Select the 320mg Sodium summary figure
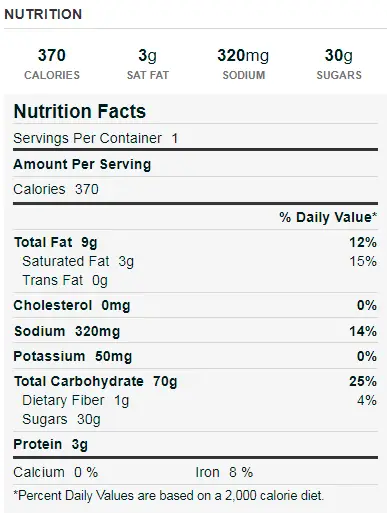Screen dimensions: 387x513 pyautogui.click(x=243, y=64)
